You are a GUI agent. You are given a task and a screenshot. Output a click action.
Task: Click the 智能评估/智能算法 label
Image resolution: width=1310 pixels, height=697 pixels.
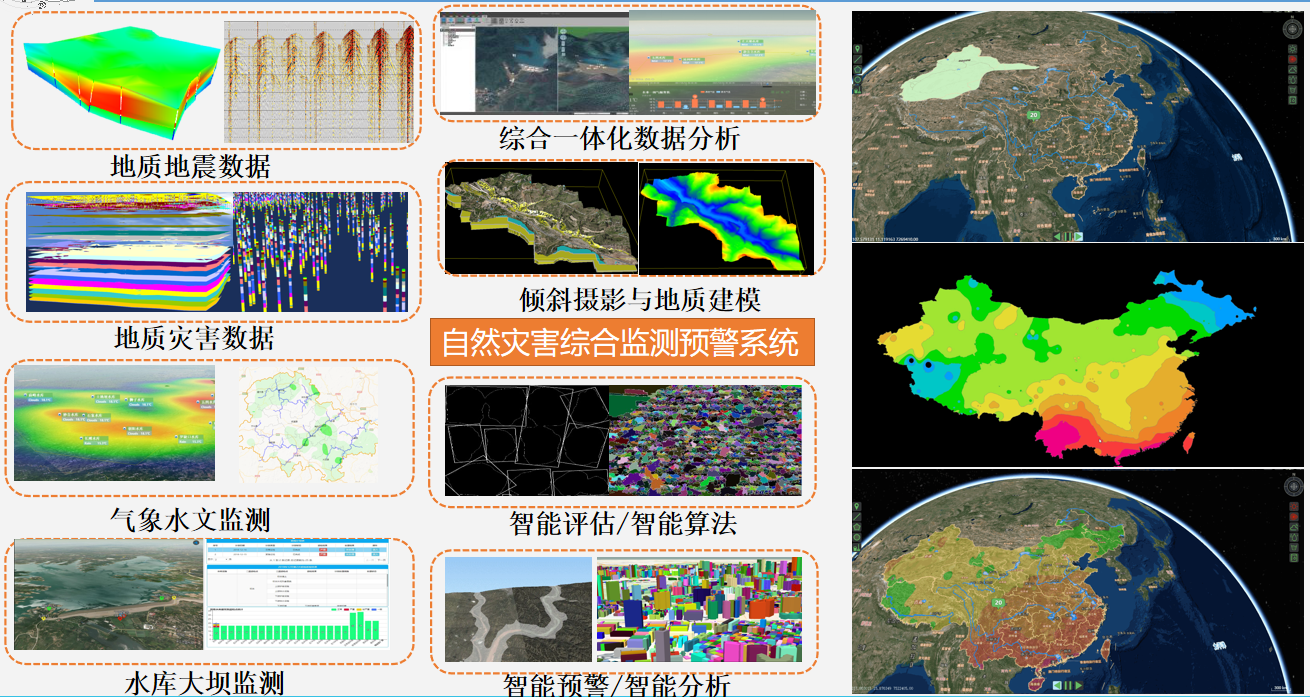pos(623,523)
